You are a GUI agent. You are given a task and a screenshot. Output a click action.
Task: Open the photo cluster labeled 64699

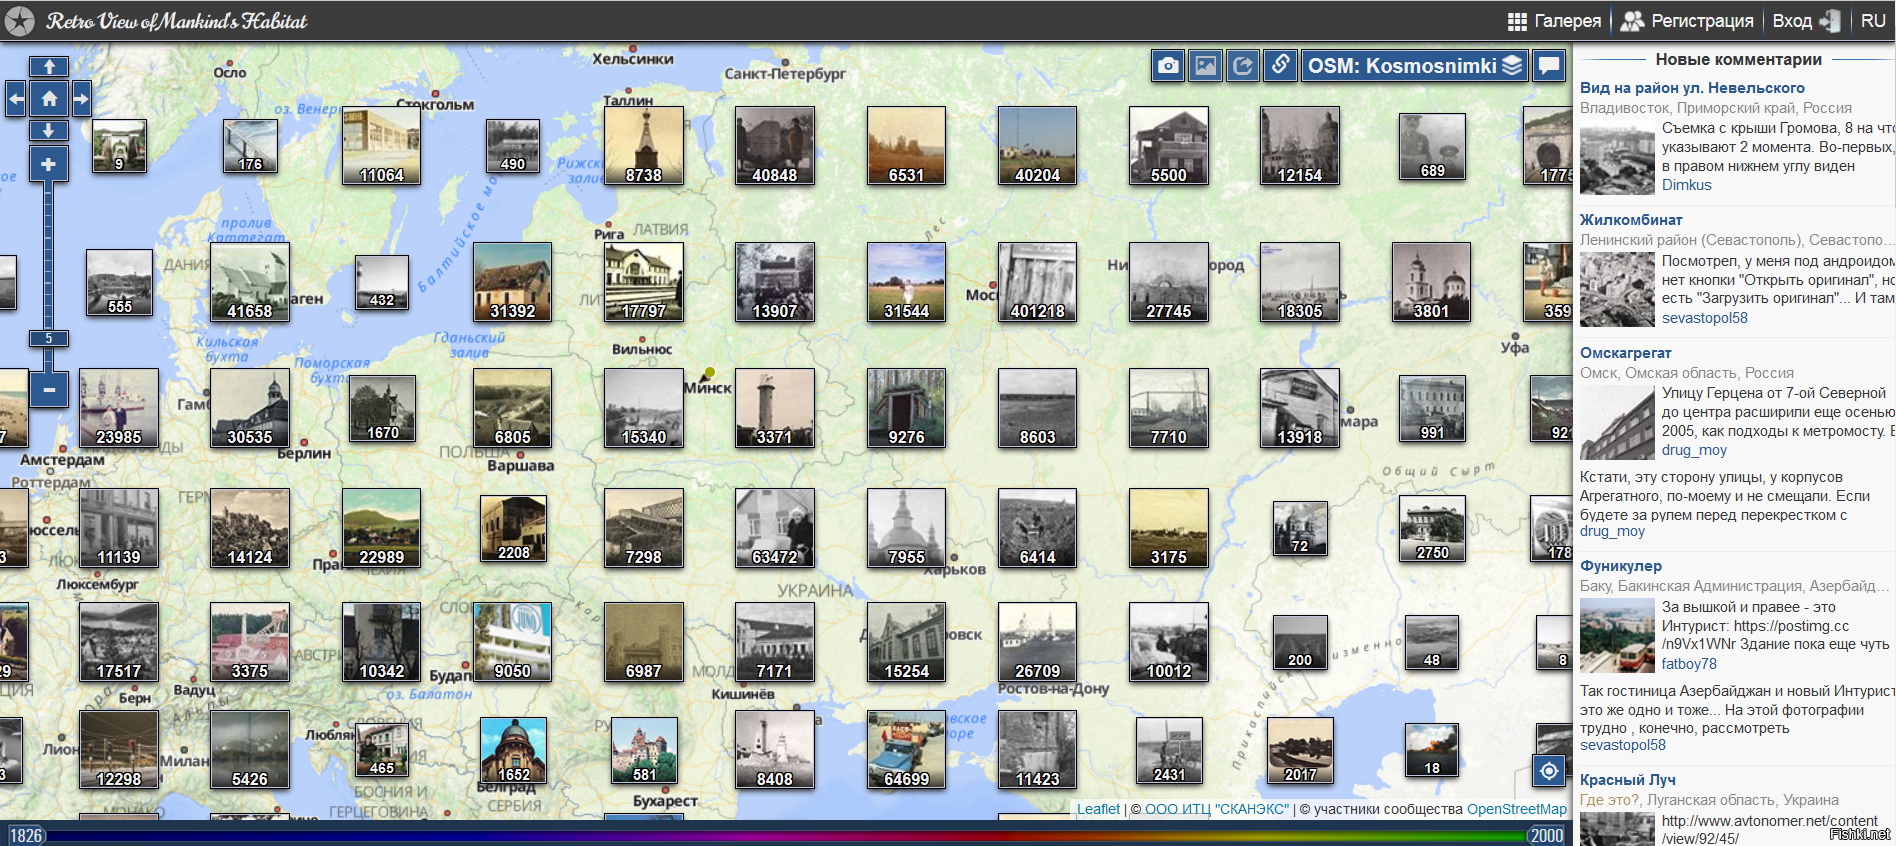tap(906, 750)
